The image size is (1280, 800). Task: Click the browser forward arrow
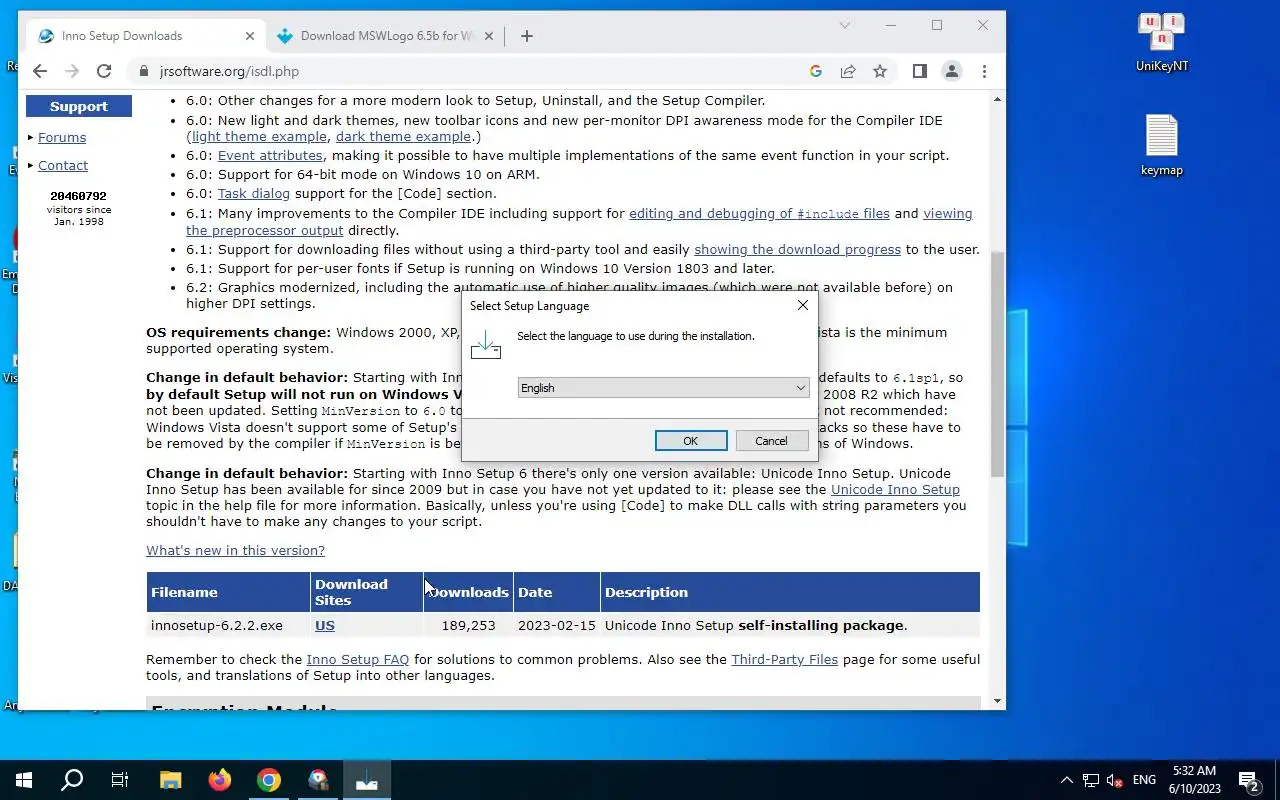click(x=71, y=71)
